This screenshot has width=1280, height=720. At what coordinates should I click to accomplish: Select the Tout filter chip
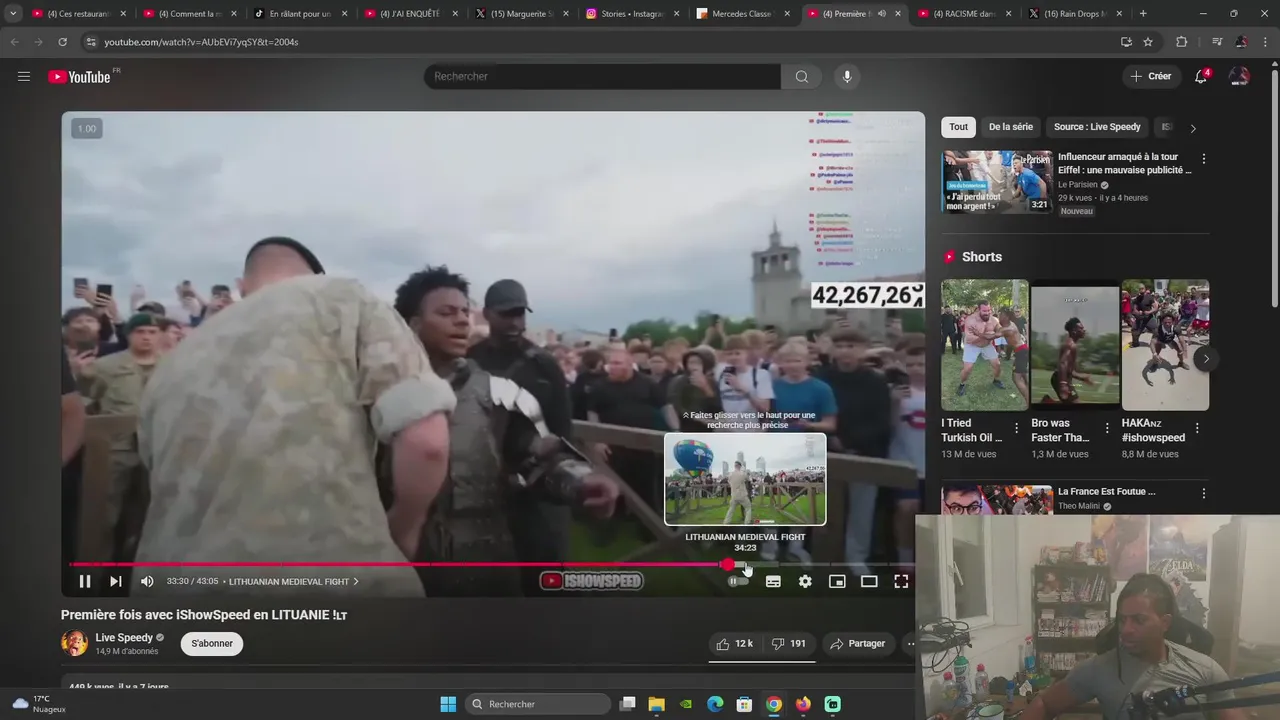(958, 127)
